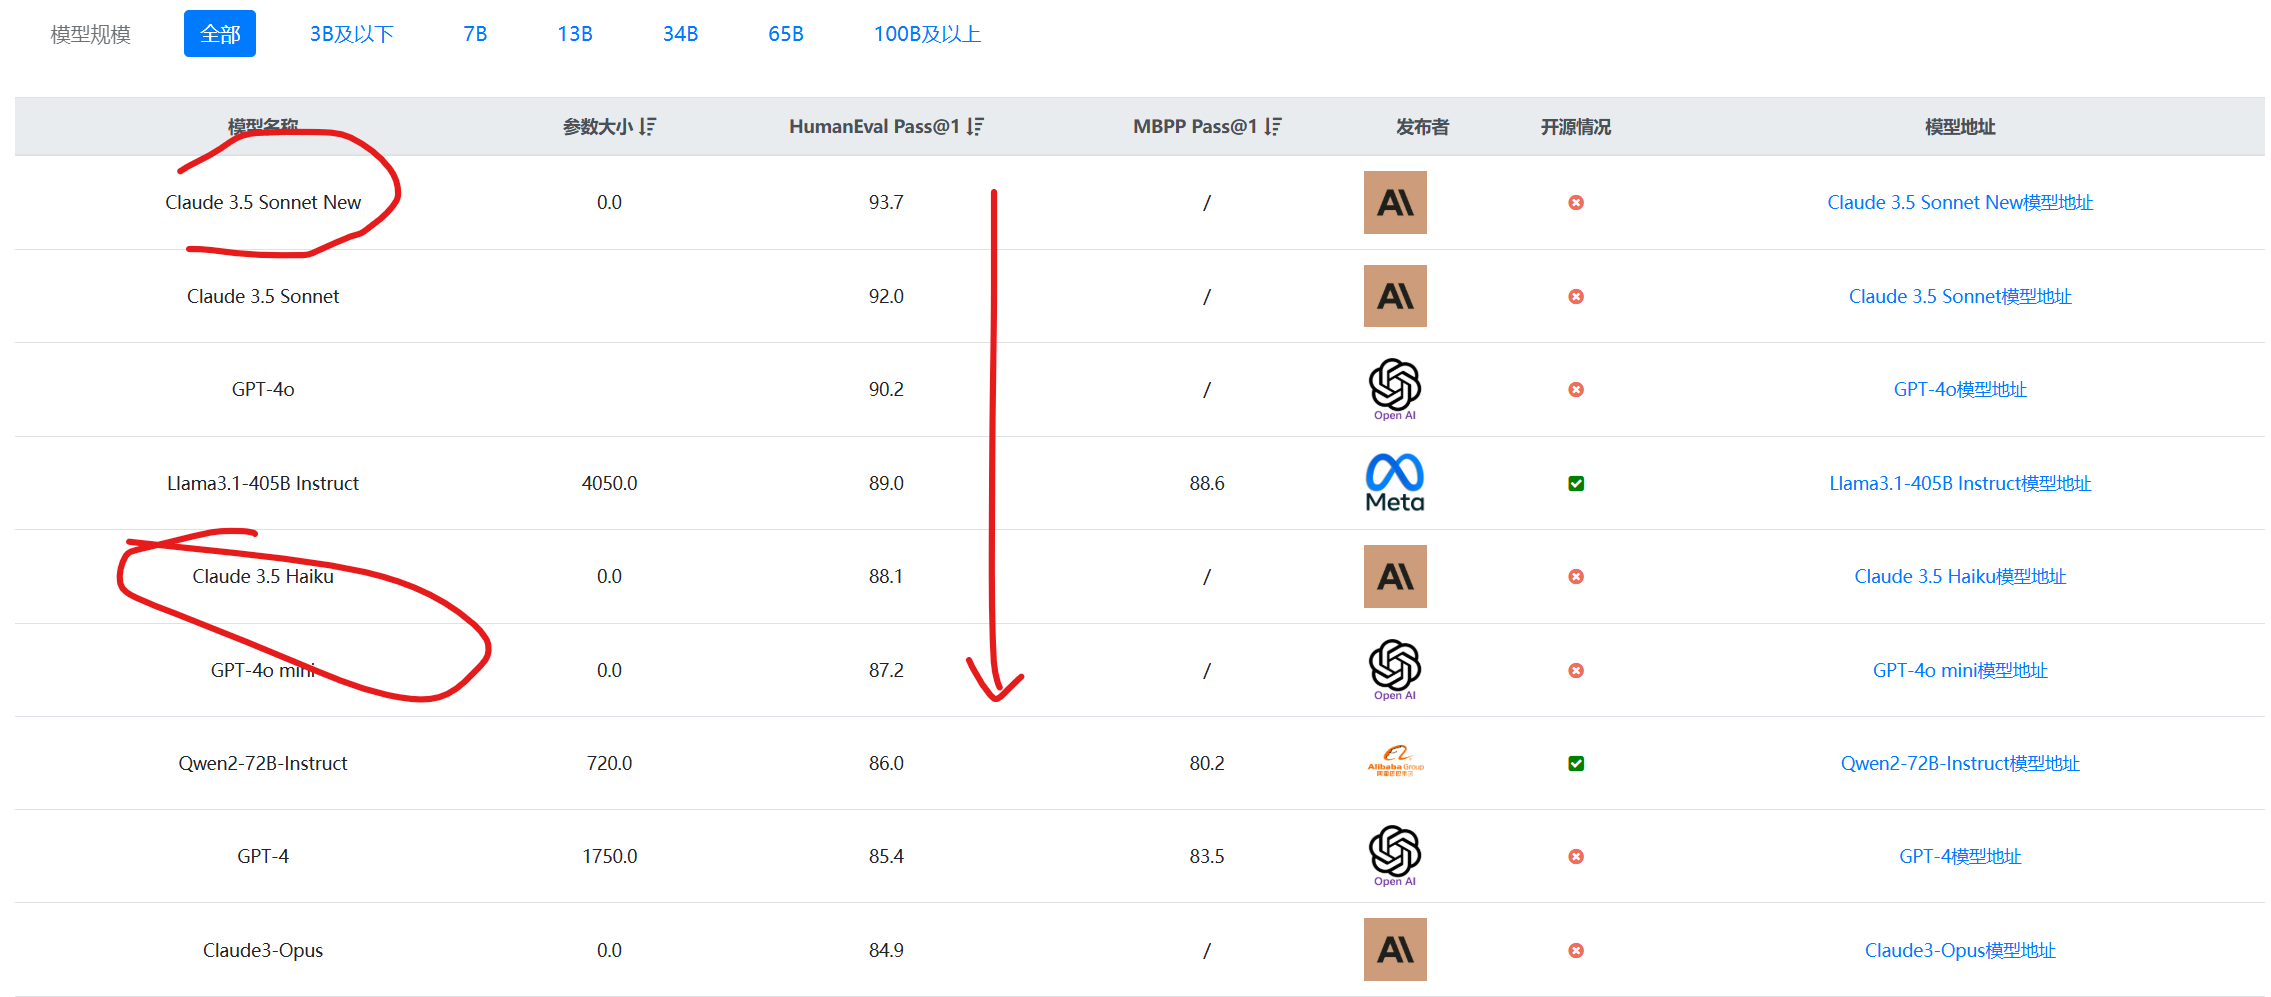Click the 开源情况 column header
2271x997 pixels.
click(1576, 127)
